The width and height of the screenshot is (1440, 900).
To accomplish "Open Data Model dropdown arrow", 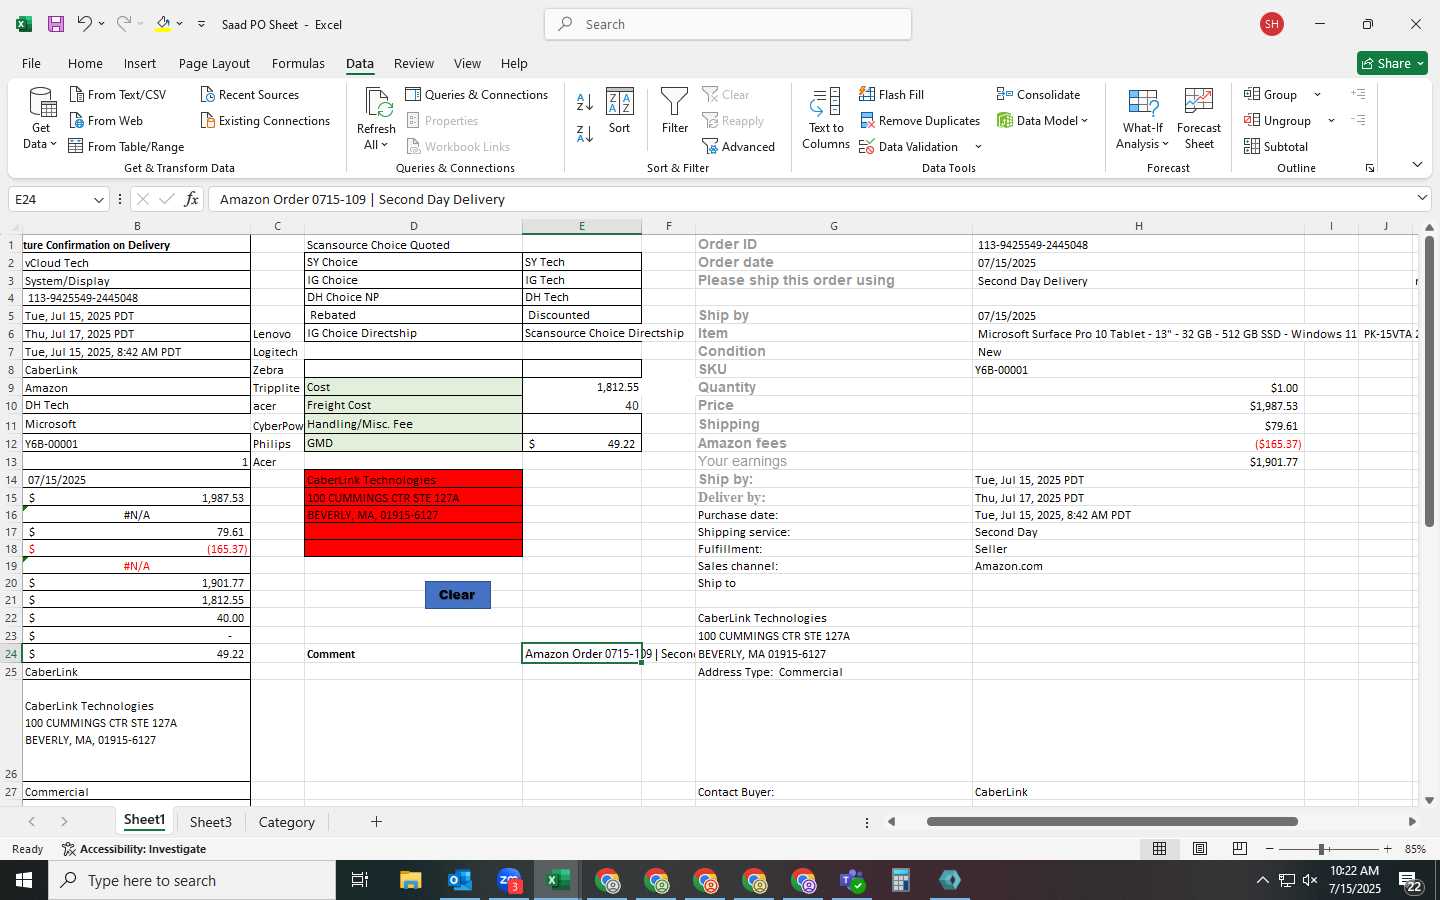I will (x=1084, y=120).
